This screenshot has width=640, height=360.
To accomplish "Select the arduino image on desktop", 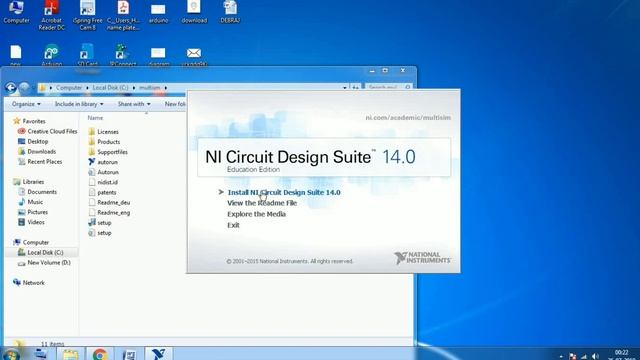I will pyautogui.click(x=158, y=13).
